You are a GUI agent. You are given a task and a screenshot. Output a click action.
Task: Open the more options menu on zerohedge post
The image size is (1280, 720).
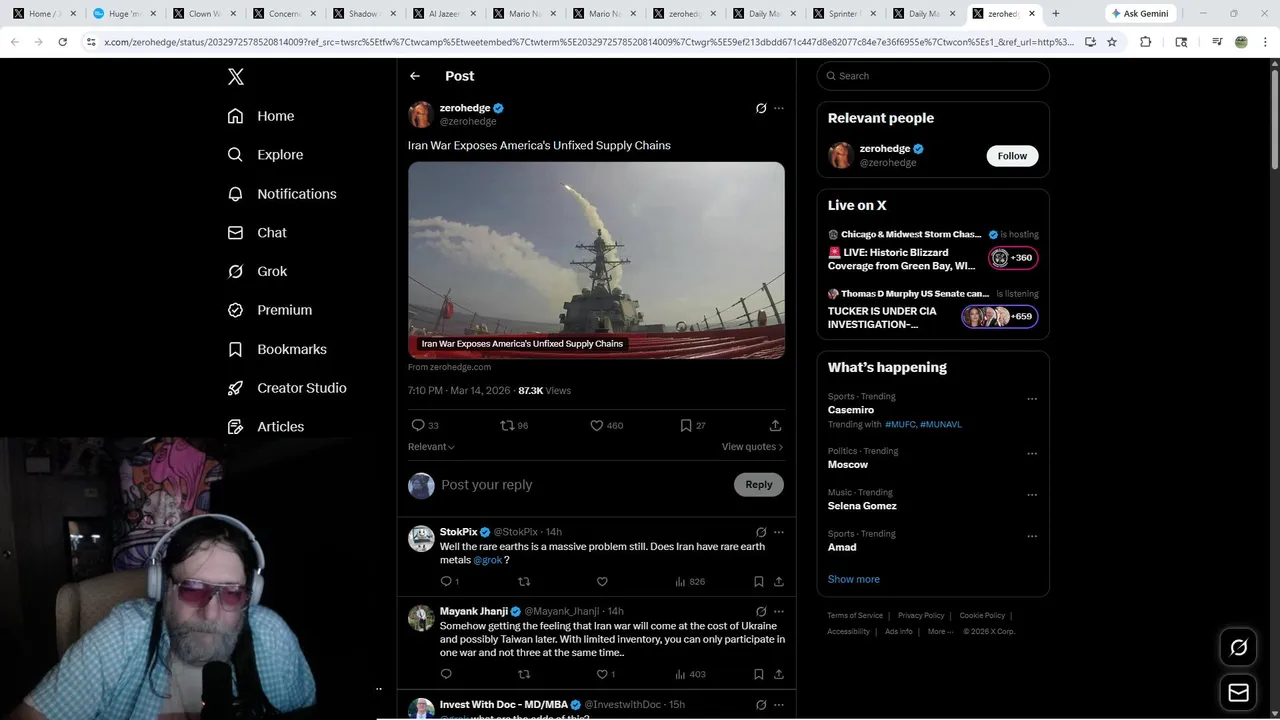779,108
